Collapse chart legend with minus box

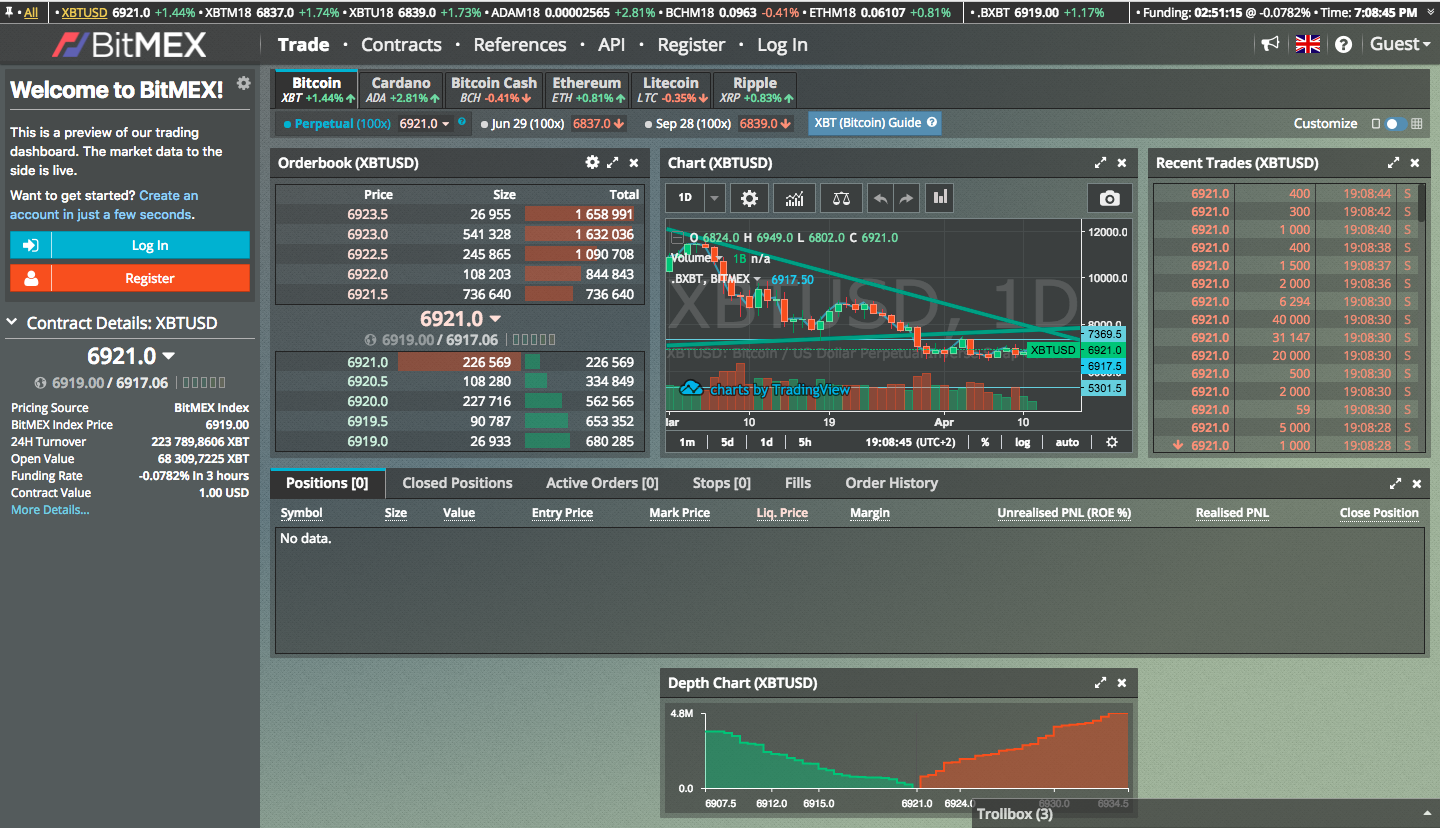click(677, 238)
